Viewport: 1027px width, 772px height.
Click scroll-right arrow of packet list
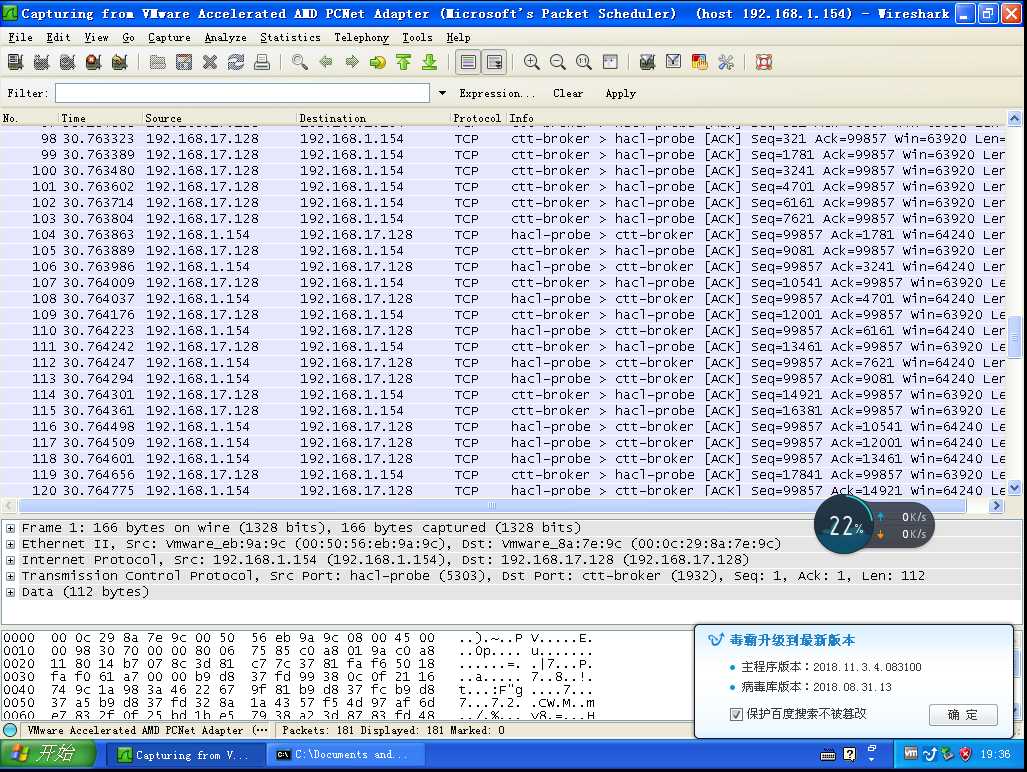pos(997,505)
